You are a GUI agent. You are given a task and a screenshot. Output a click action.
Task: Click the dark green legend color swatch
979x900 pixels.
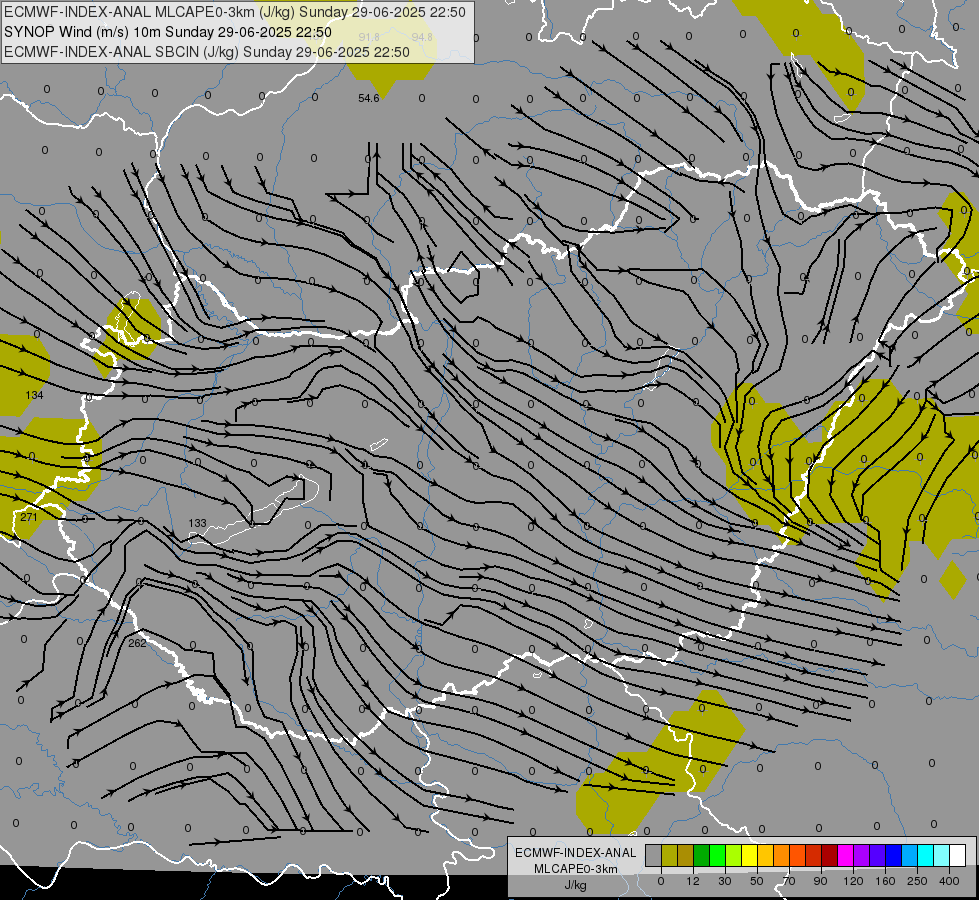701,856
